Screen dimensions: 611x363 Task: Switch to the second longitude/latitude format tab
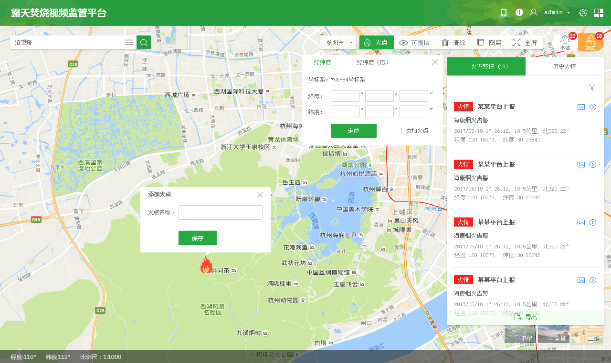pos(372,62)
